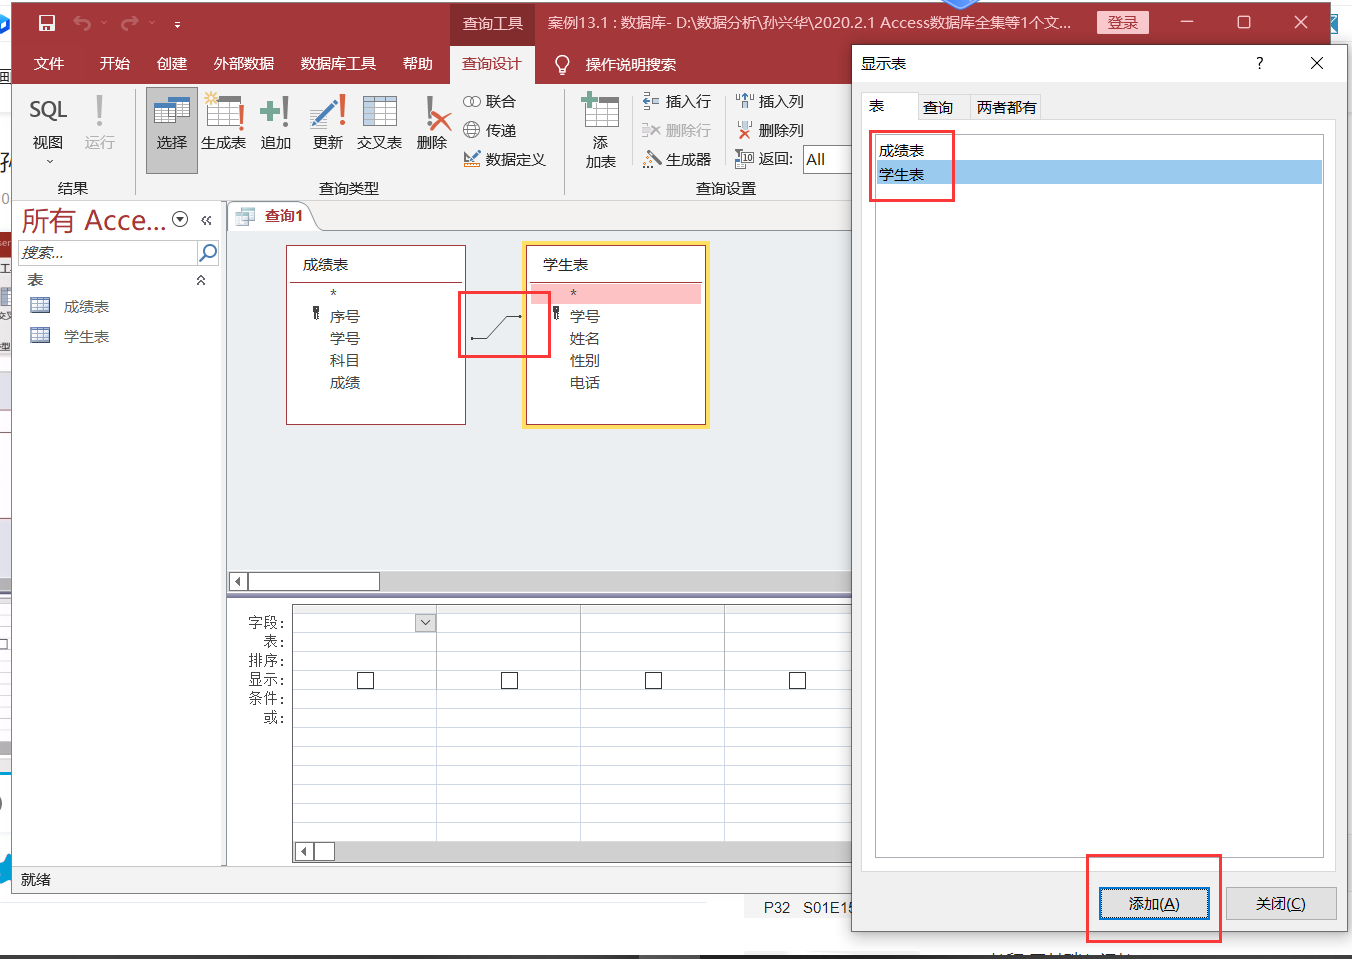Click the 添加表 add tables icon
This screenshot has height=959, width=1352.
point(601,130)
